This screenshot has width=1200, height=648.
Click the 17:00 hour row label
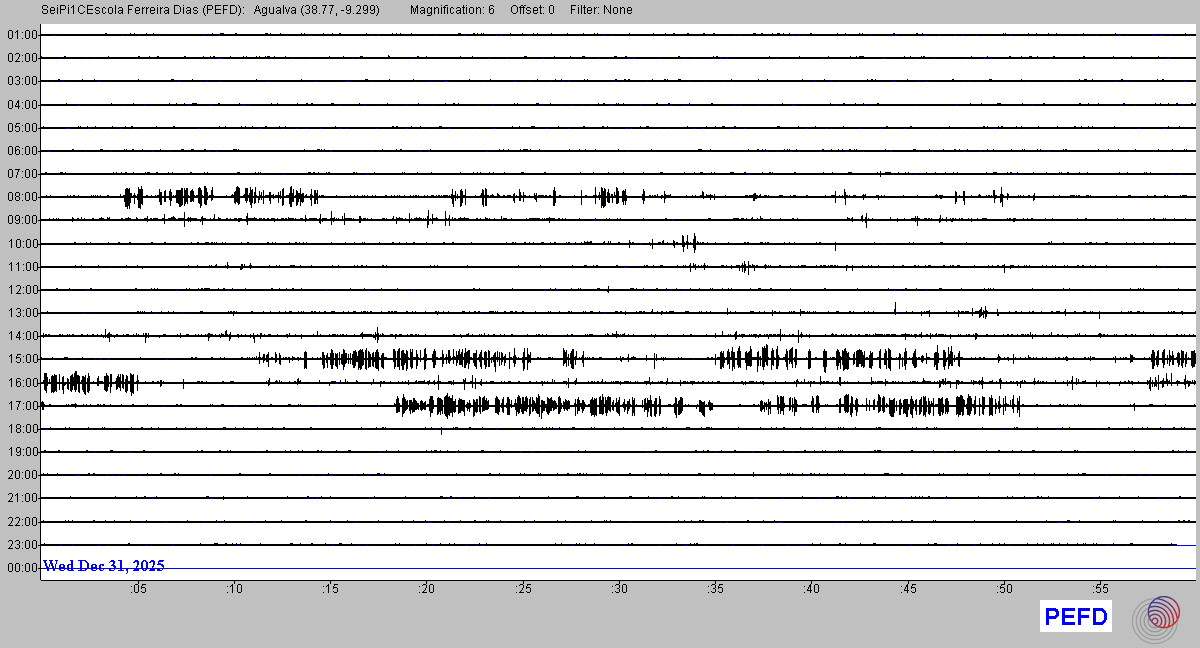point(21,406)
